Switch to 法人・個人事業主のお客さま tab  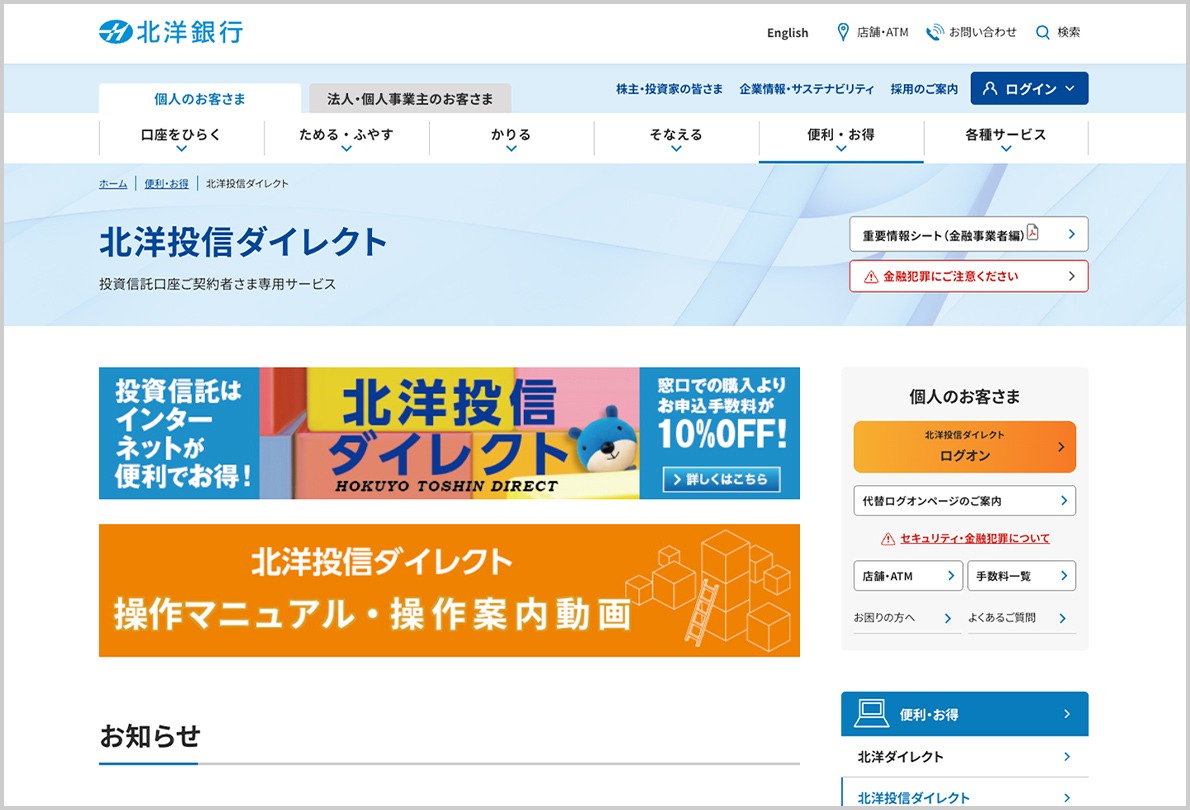click(410, 99)
